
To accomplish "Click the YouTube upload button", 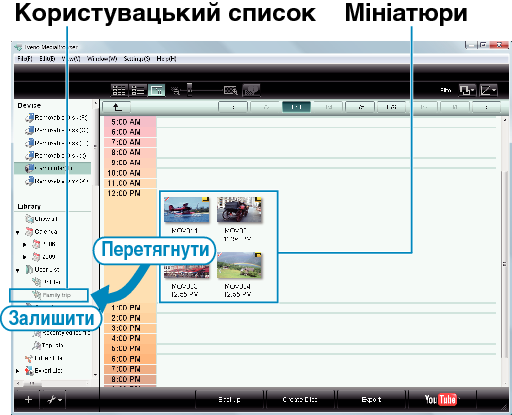I will [441, 399].
